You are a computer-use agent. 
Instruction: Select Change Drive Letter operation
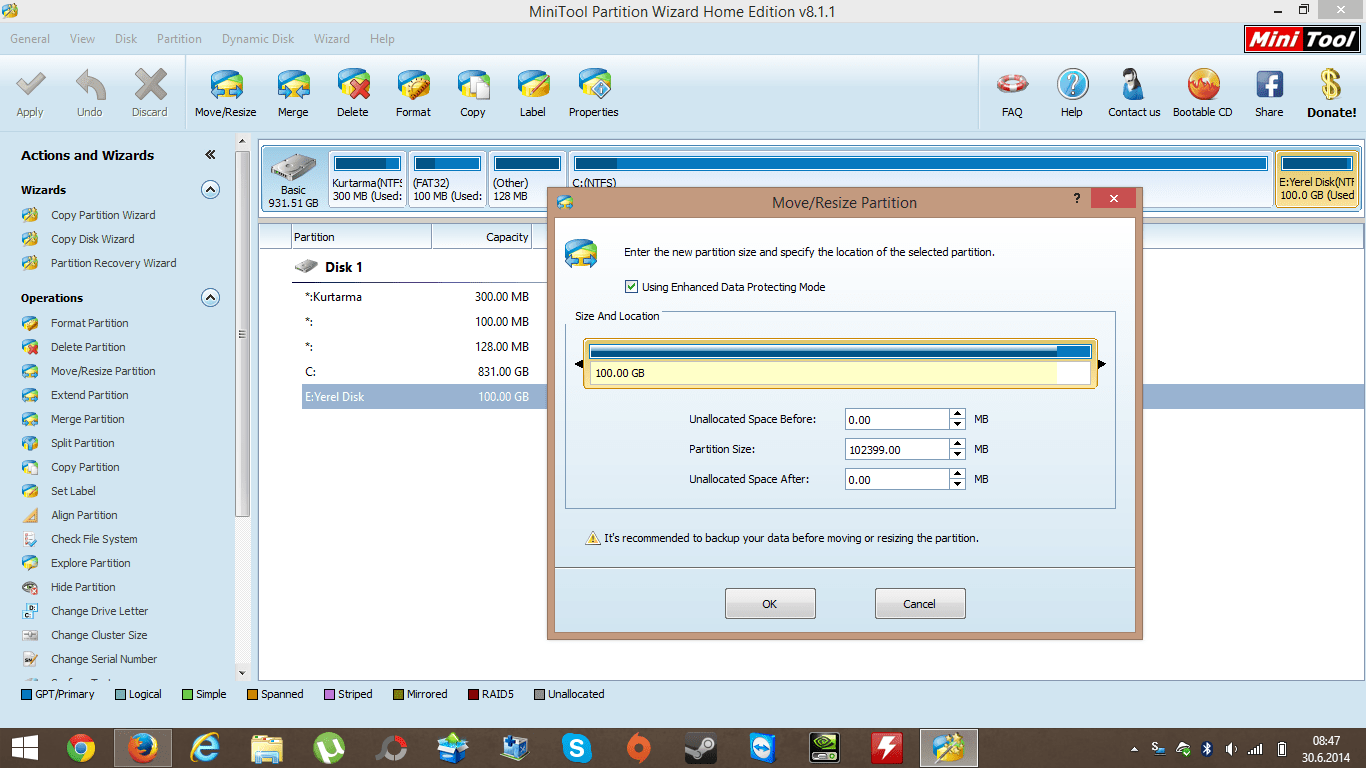[x=99, y=611]
